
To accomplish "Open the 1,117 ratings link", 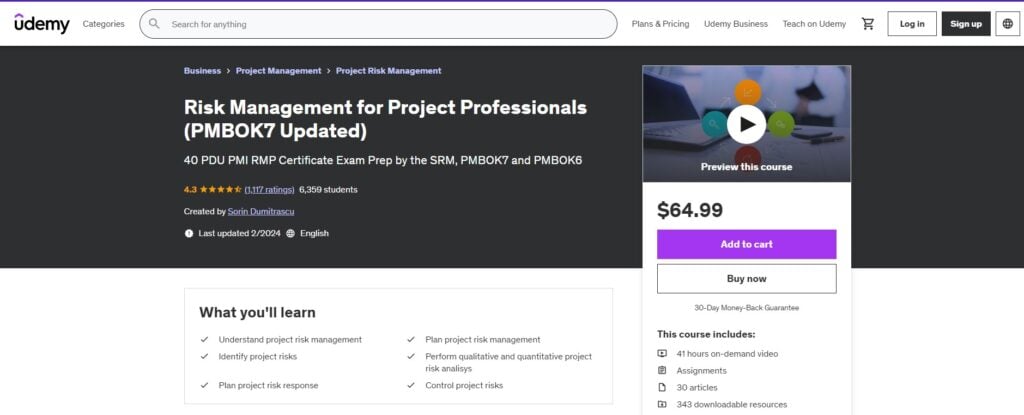I will coord(269,190).
